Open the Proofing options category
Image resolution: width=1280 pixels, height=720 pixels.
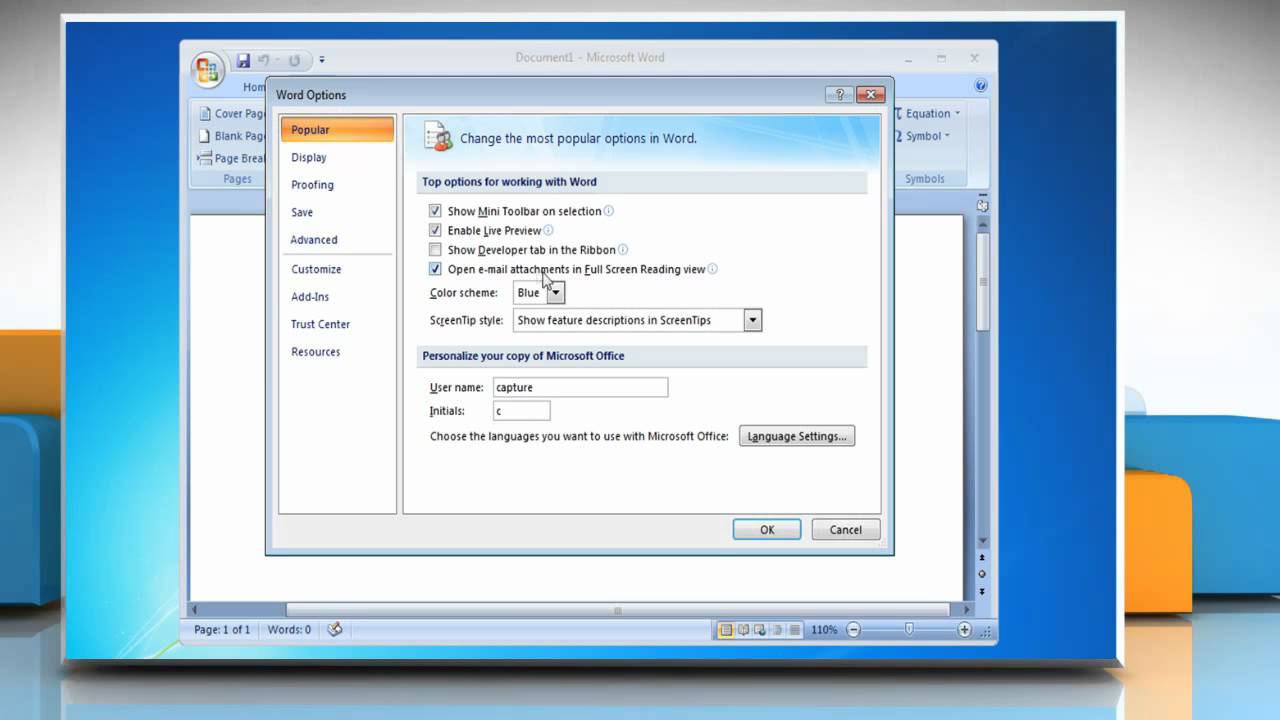pos(337,185)
